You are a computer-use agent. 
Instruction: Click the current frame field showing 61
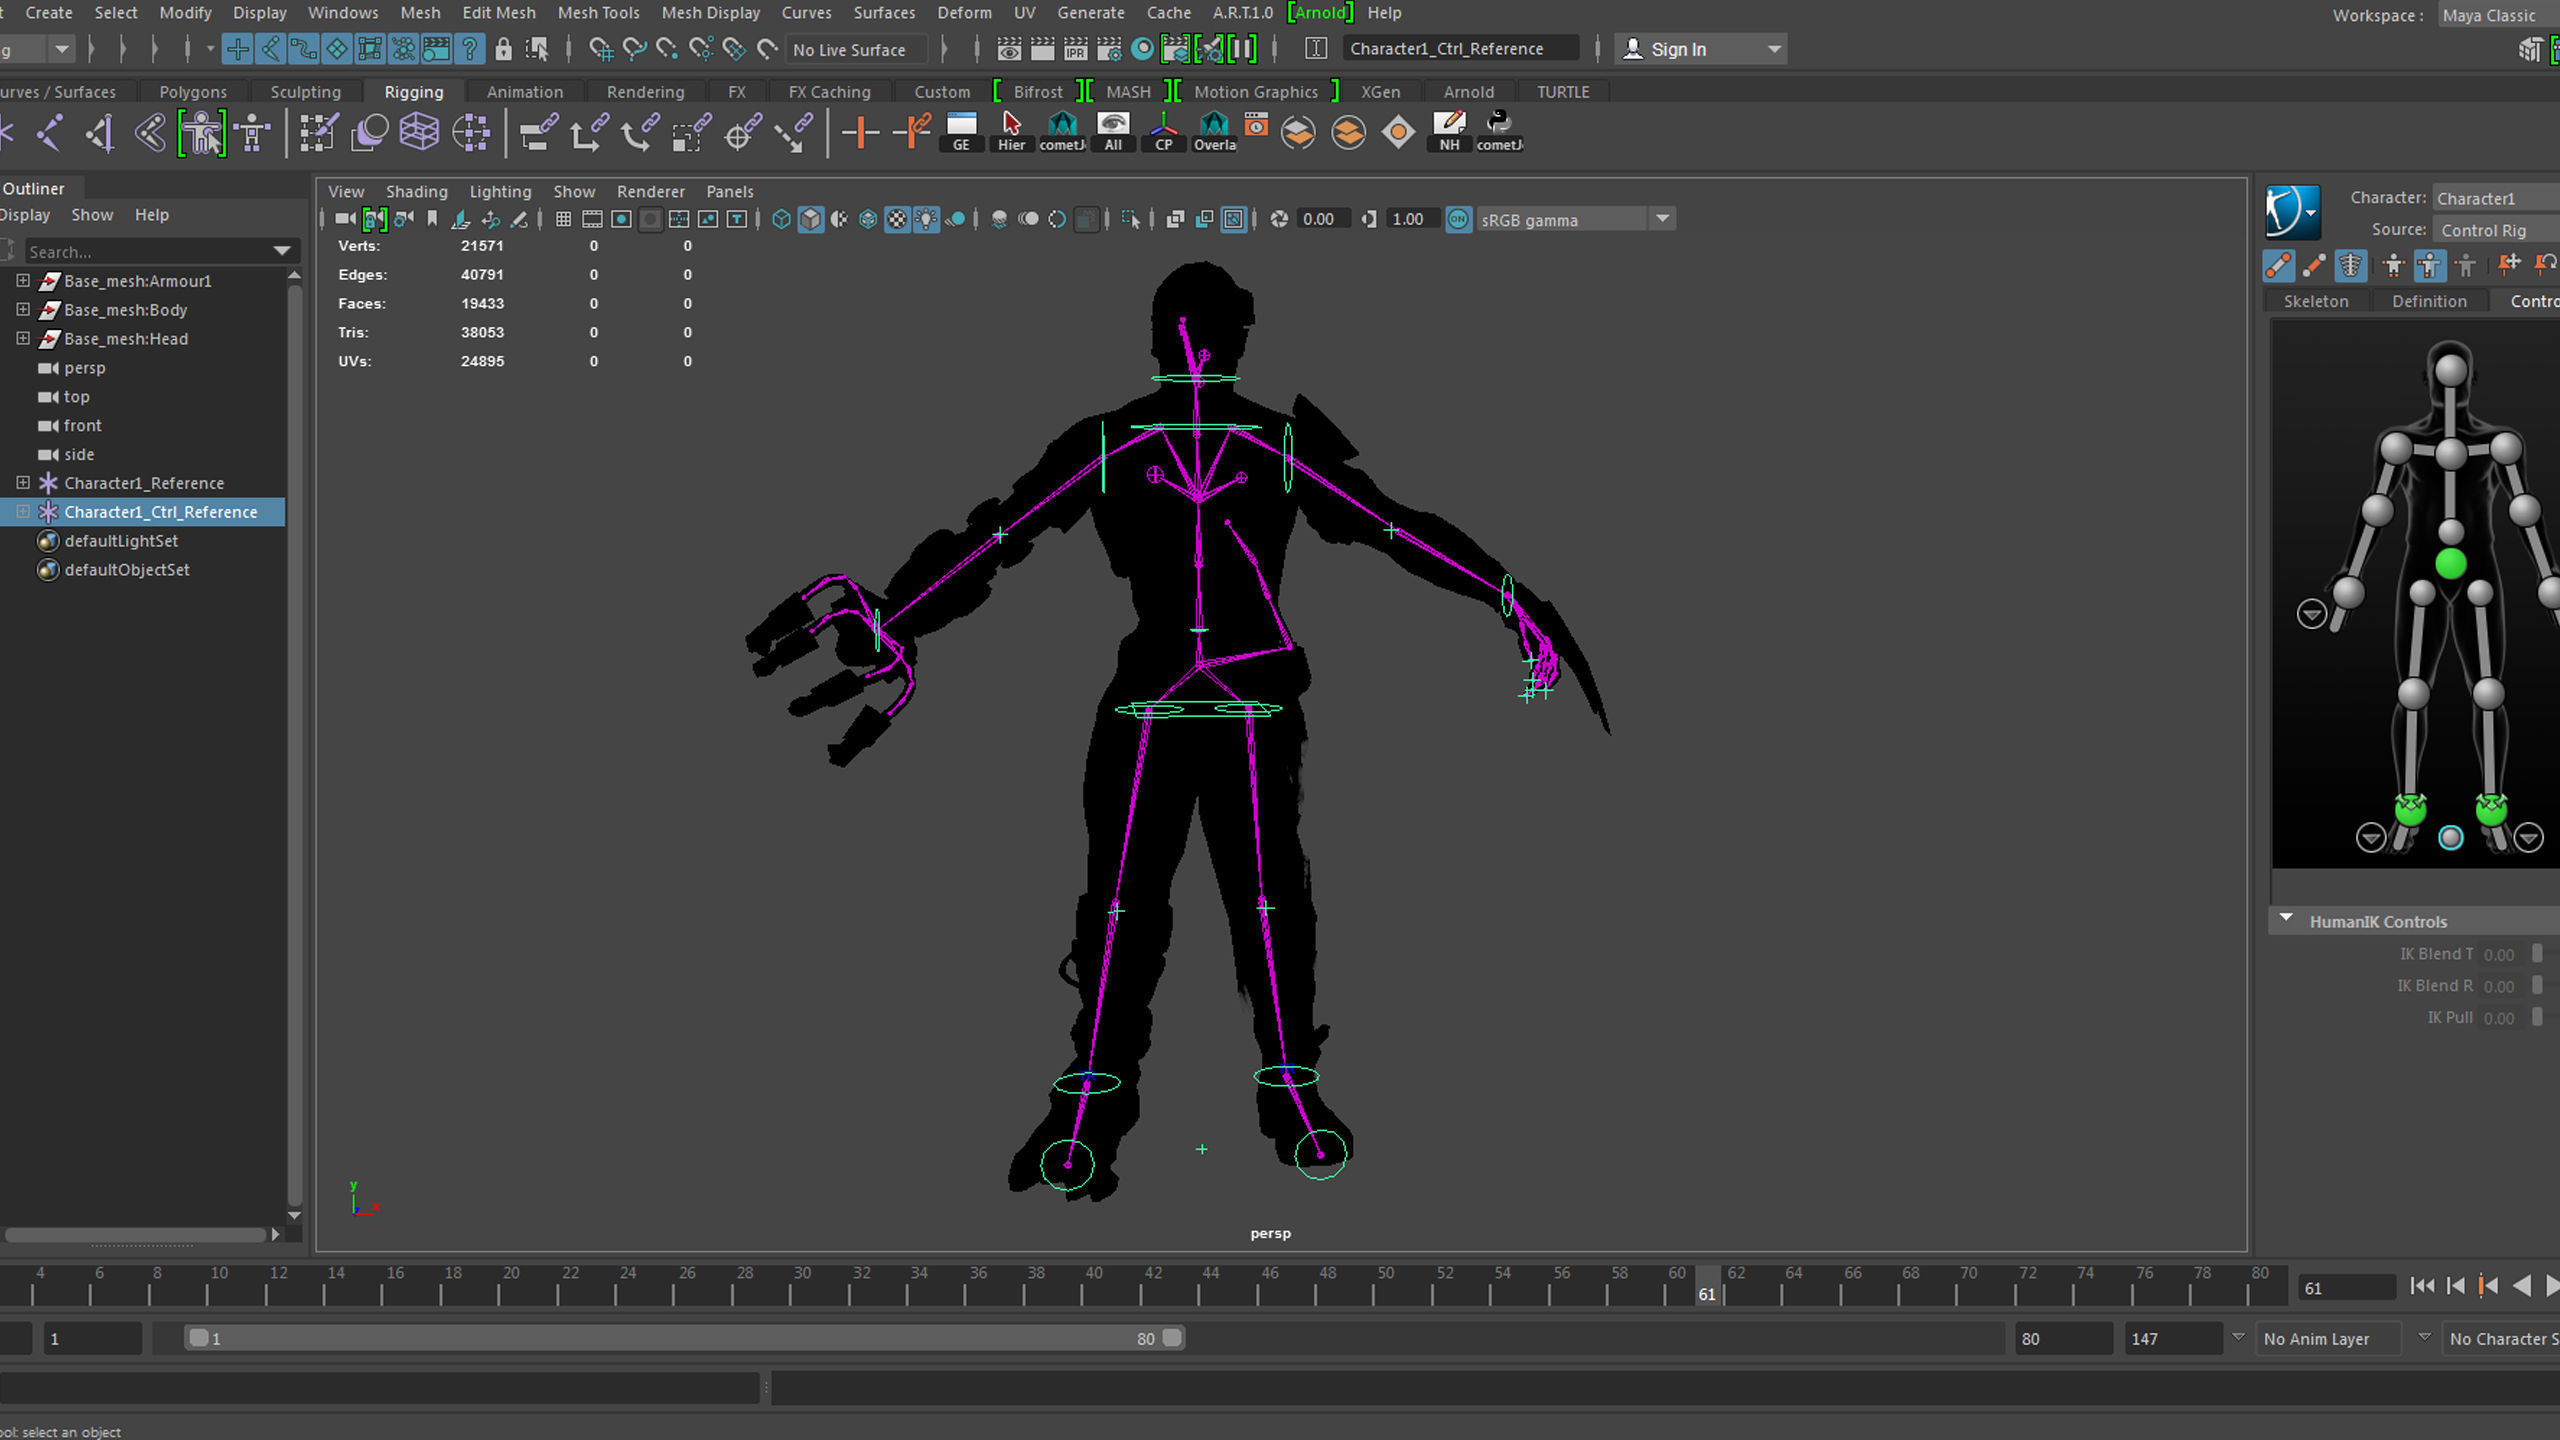[x=2345, y=1288]
